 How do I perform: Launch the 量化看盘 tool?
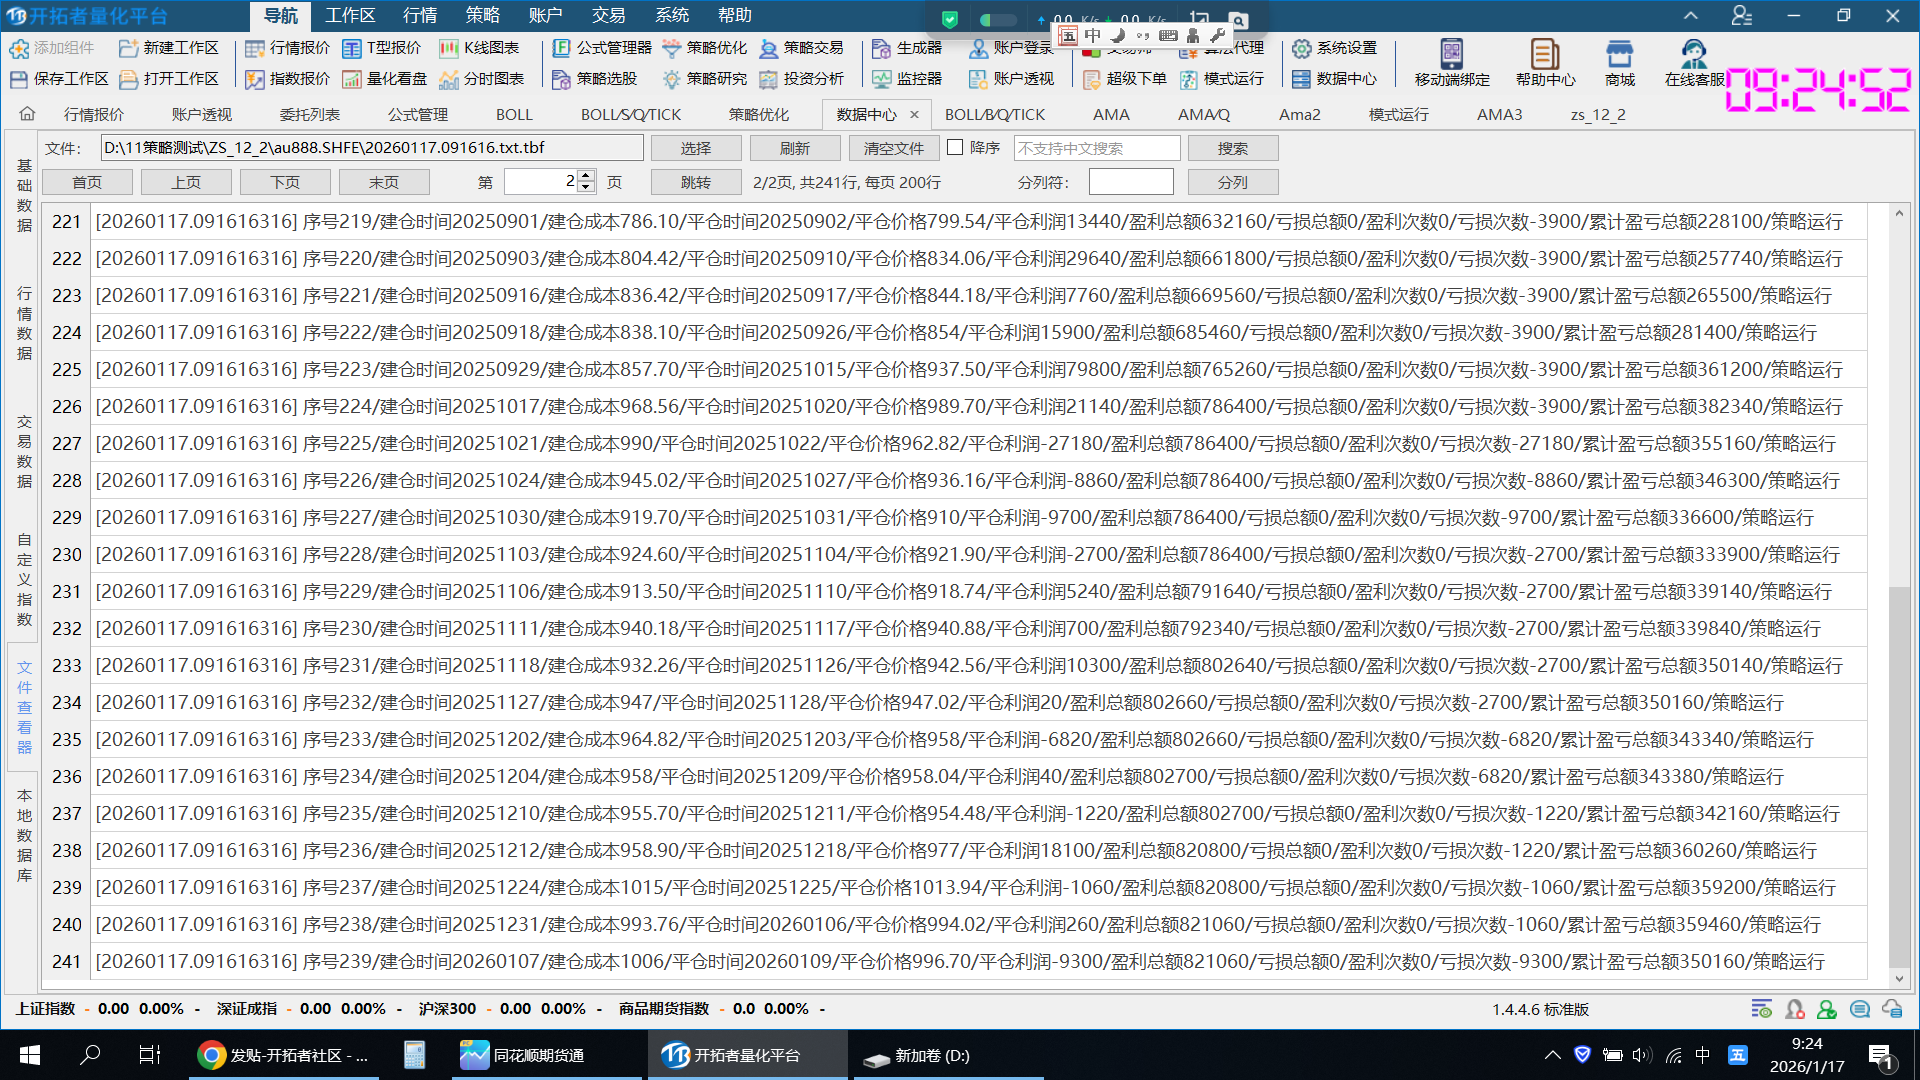[x=385, y=79]
